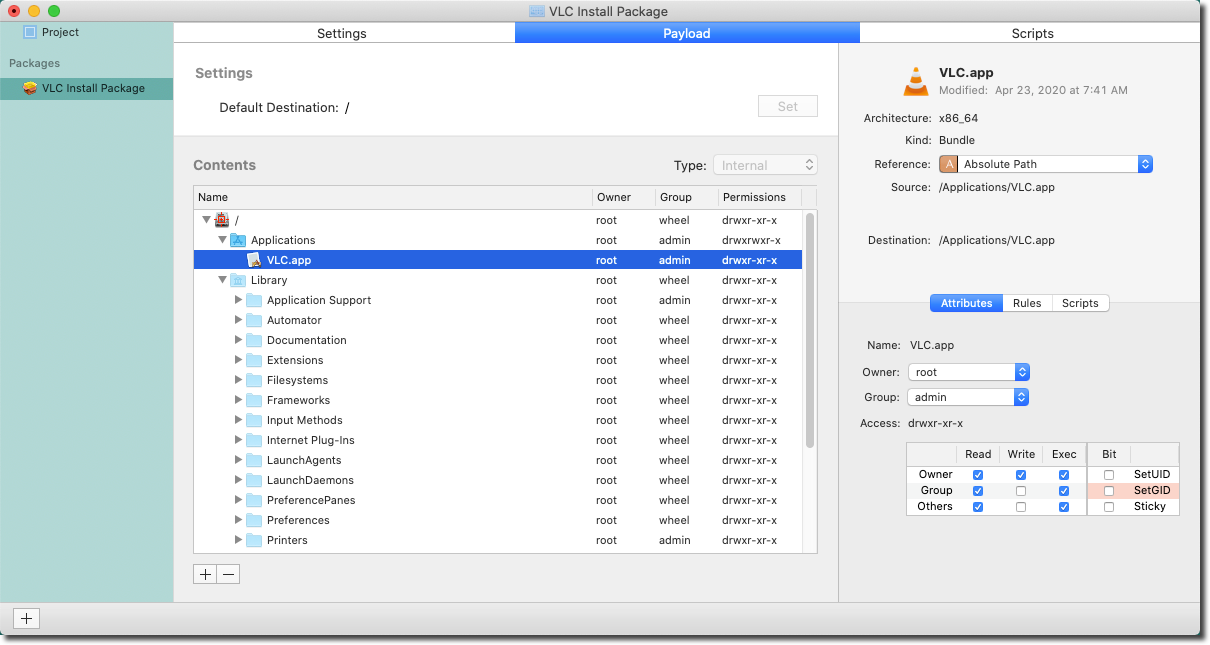Click the Documentation folder icon
Screen dimensions: 1210x645
(x=254, y=340)
